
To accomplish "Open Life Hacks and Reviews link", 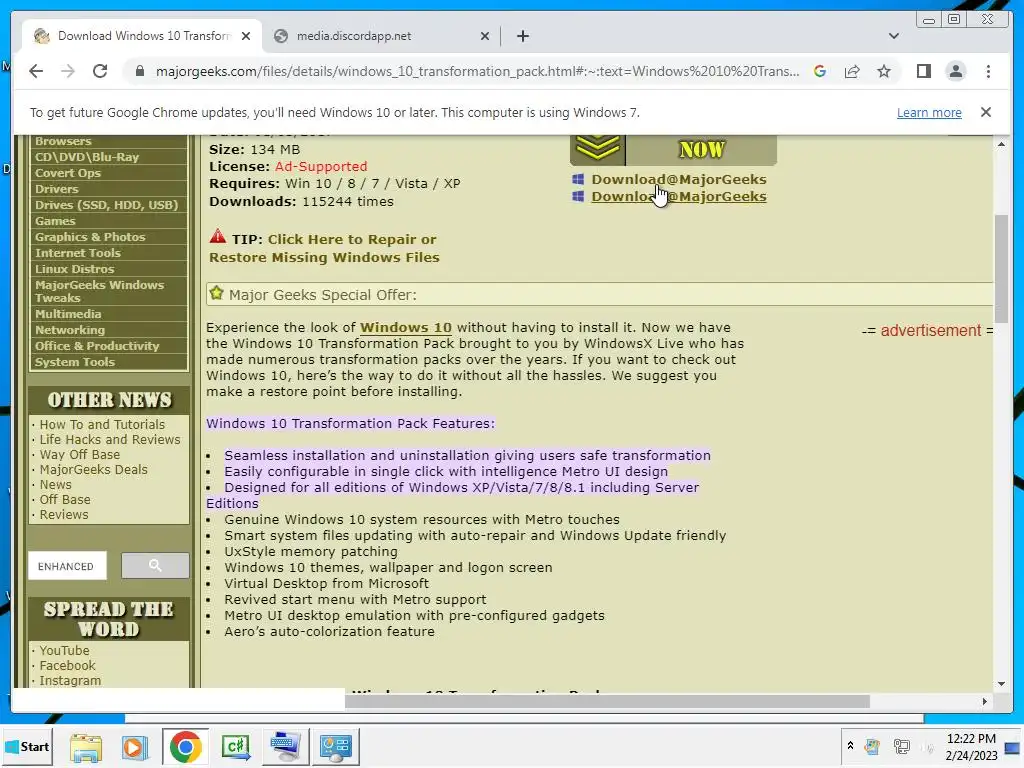I will [110, 440].
